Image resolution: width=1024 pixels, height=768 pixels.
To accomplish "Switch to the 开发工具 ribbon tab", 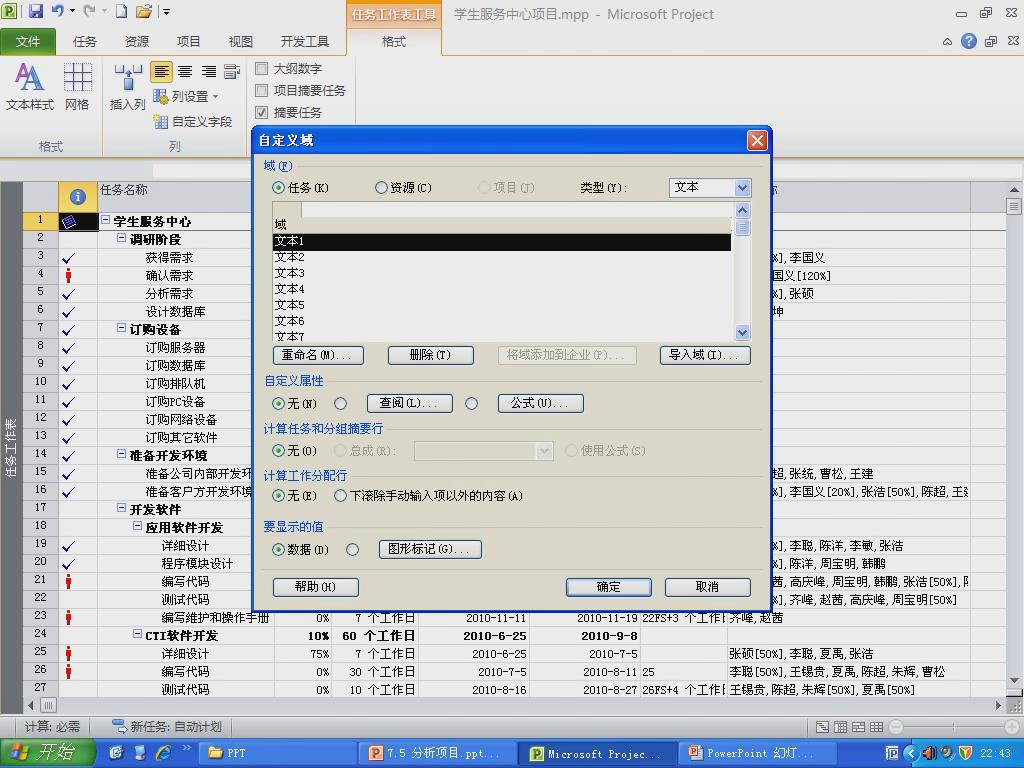I will 304,42.
